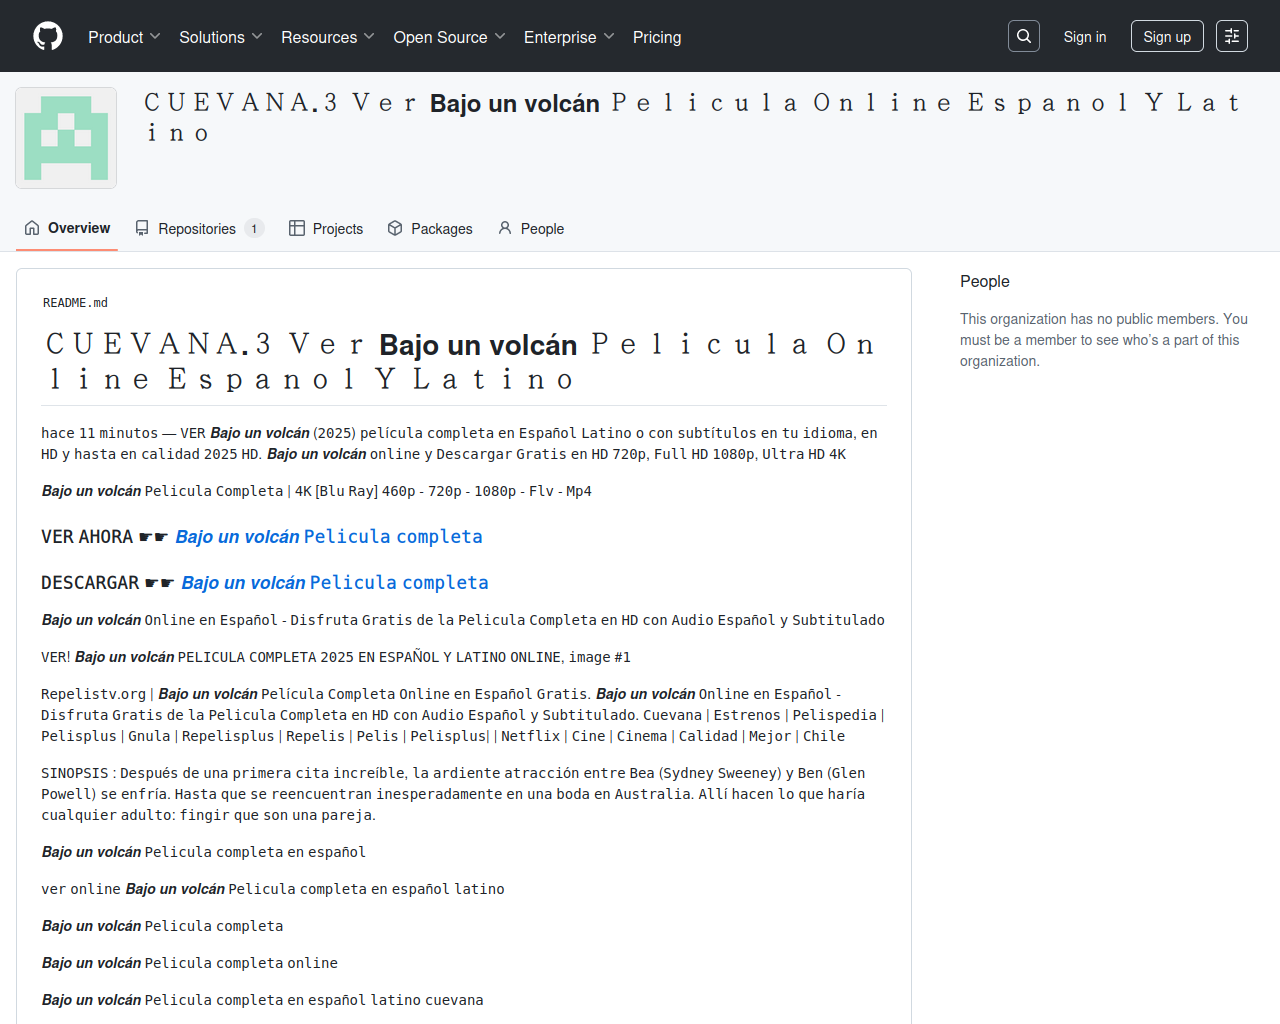This screenshot has width=1280, height=1024.
Task: Click the People person icon
Action: [505, 228]
